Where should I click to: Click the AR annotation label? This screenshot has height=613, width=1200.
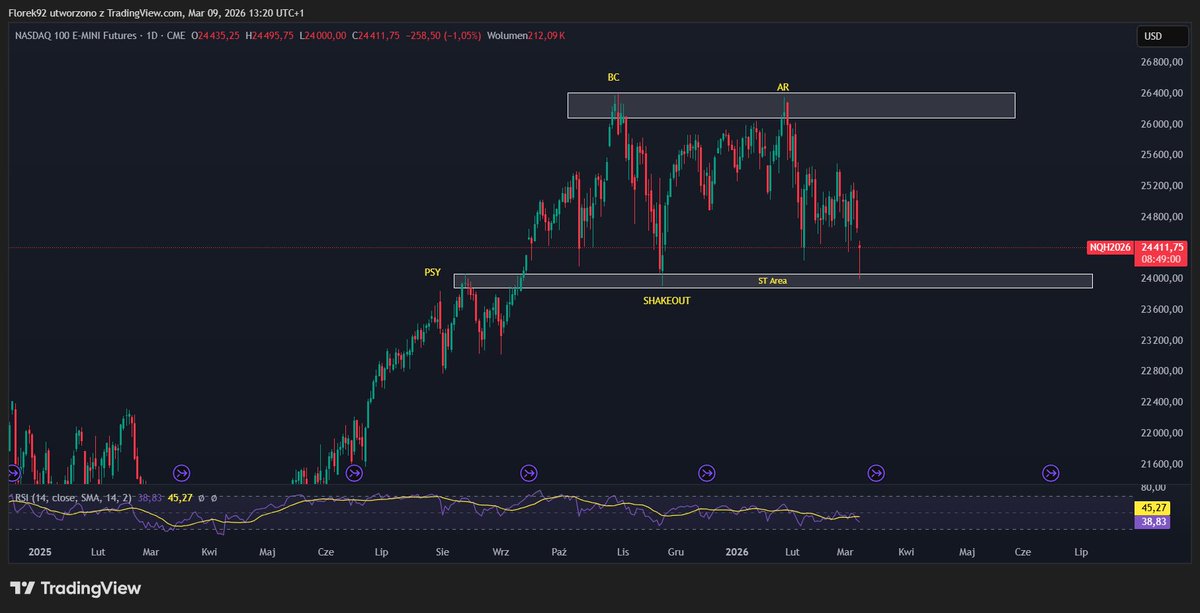[x=783, y=87]
